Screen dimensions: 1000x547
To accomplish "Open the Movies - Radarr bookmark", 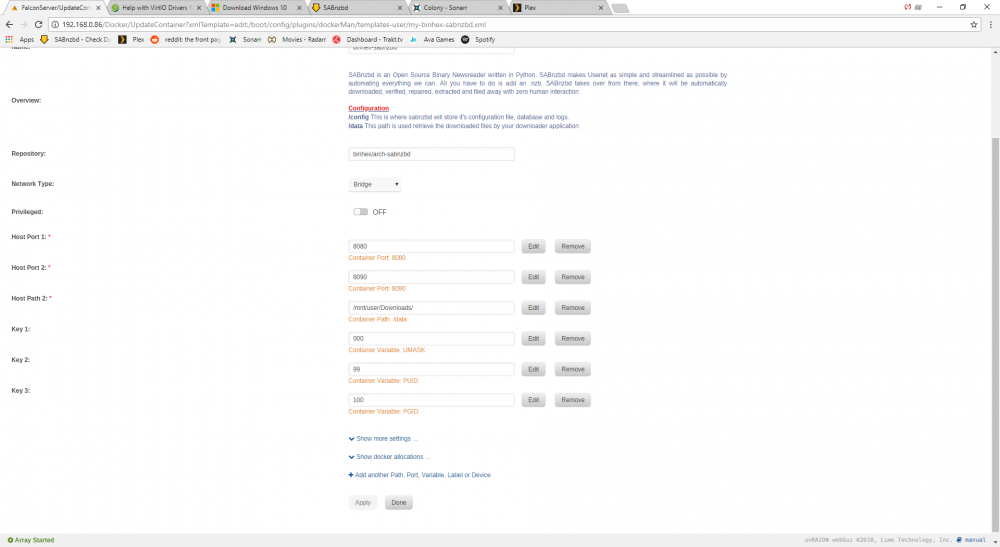I will tap(297, 40).
